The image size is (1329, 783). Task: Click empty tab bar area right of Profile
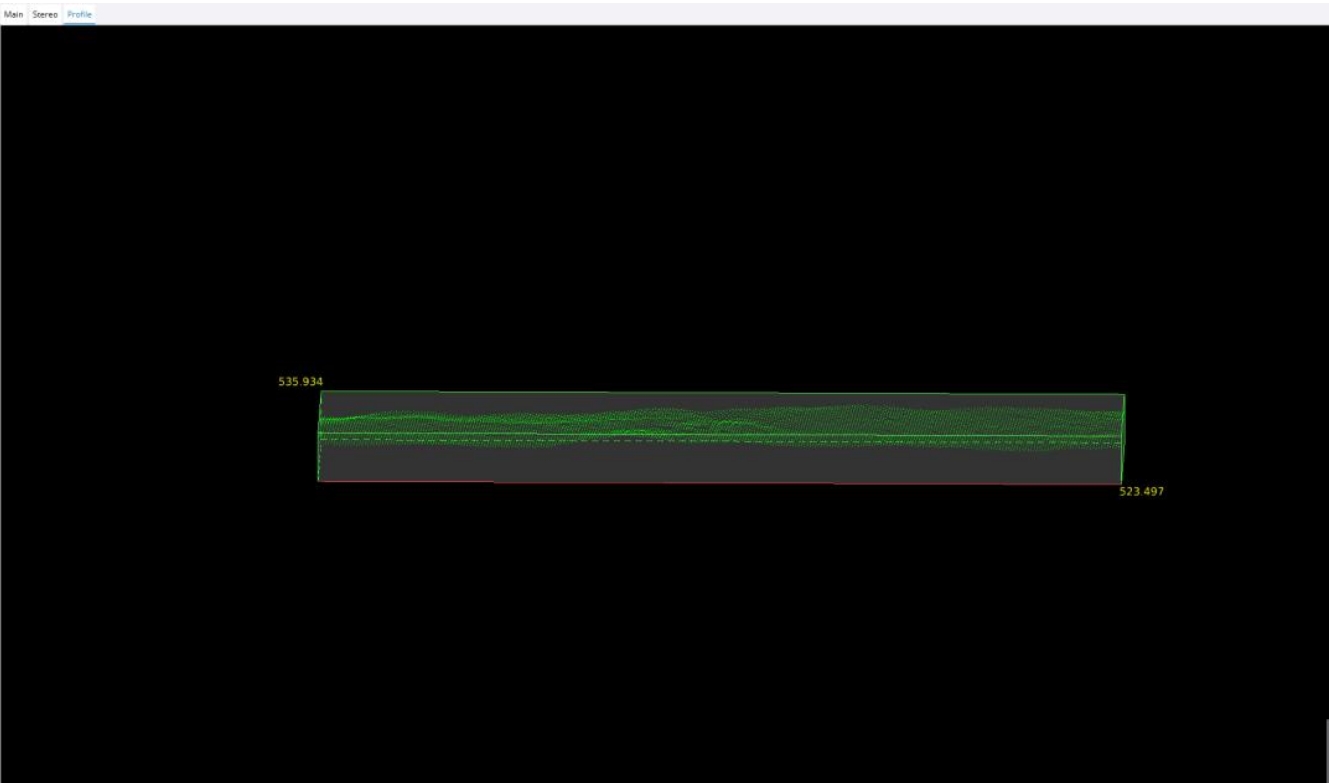click(700, 14)
